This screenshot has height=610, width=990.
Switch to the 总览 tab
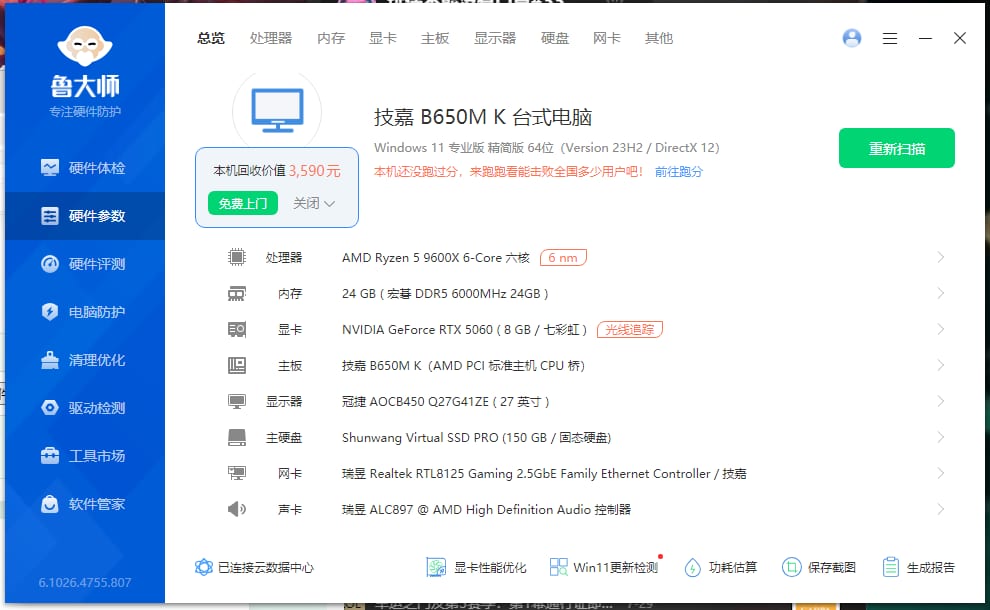(211, 39)
